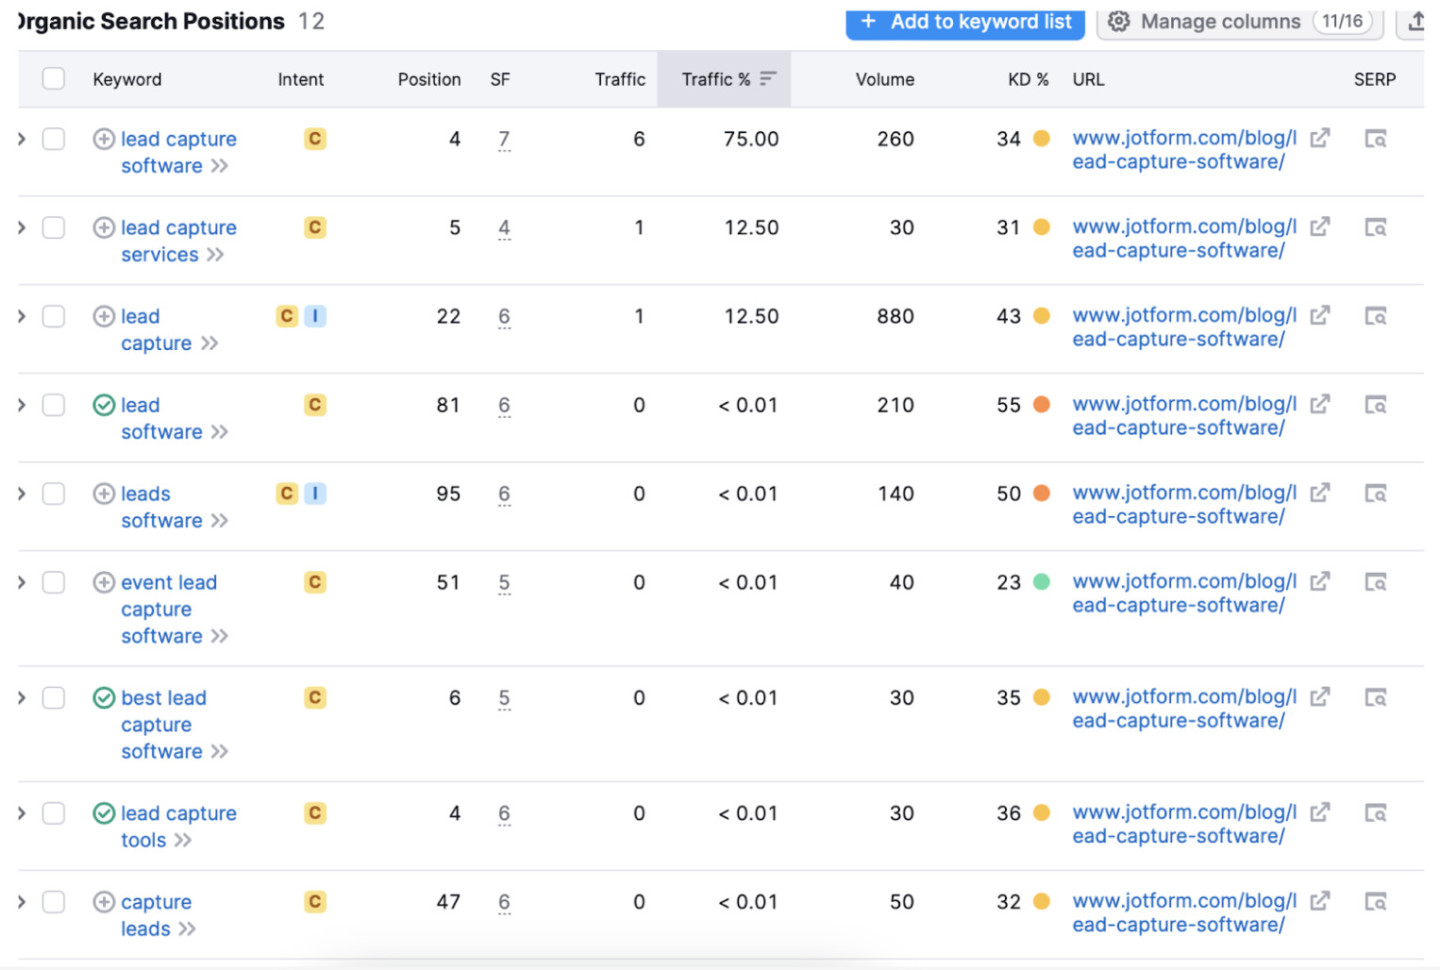Sort by Traffic % column header
Image resolution: width=1440 pixels, height=970 pixels.
pyautogui.click(x=724, y=79)
